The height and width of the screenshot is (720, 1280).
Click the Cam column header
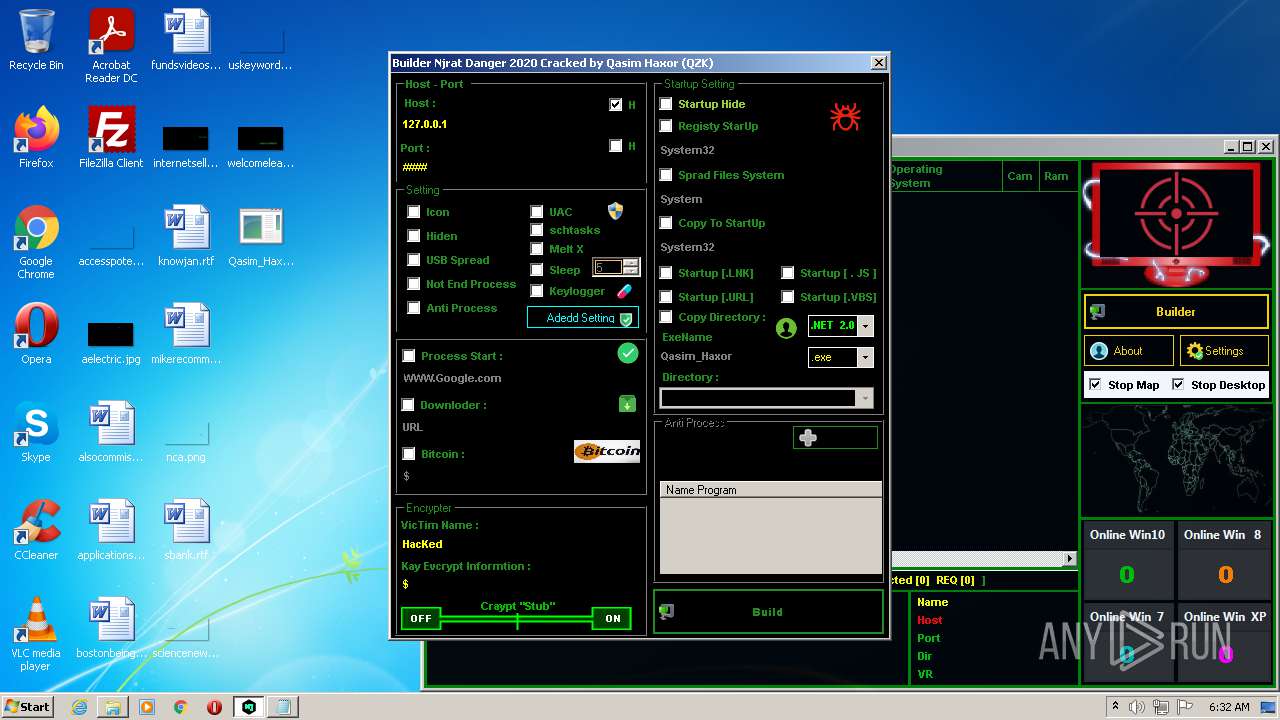(x=1021, y=176)
